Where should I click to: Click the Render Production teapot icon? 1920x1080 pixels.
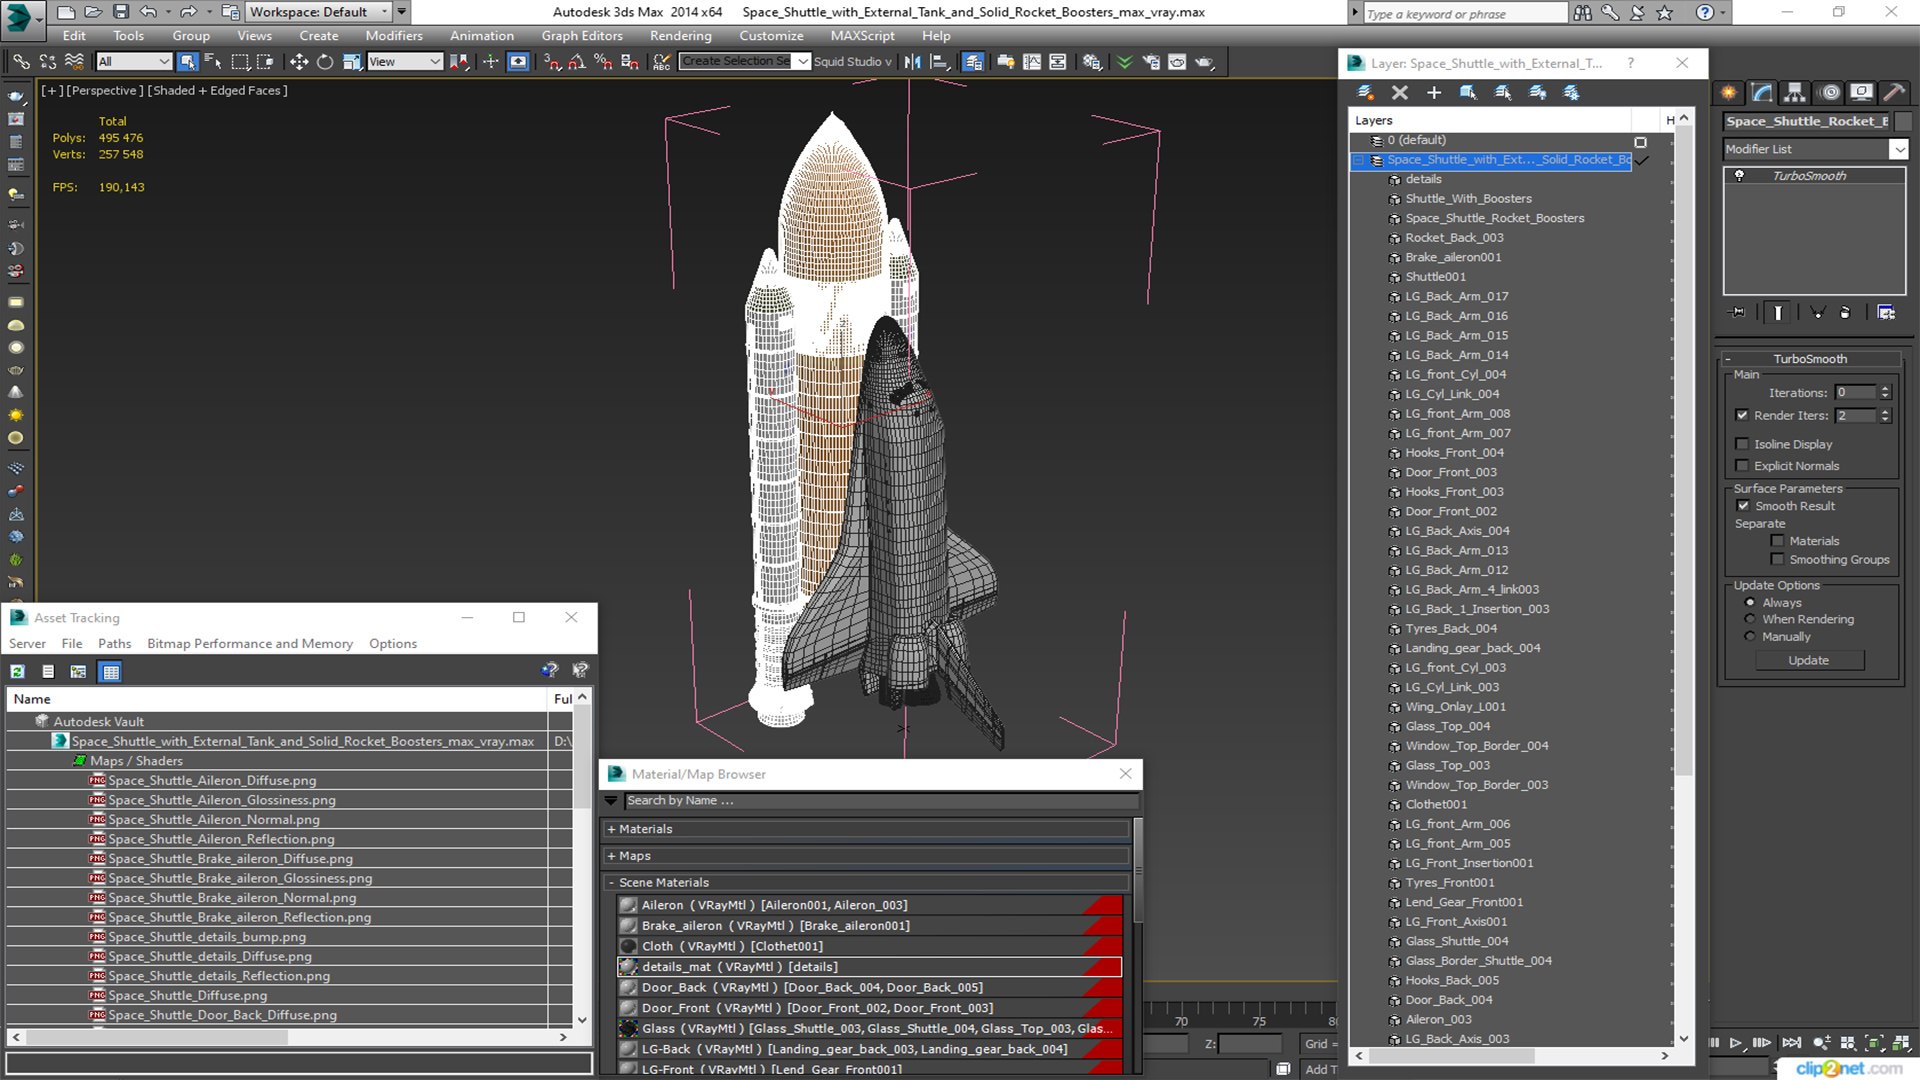1204,62
